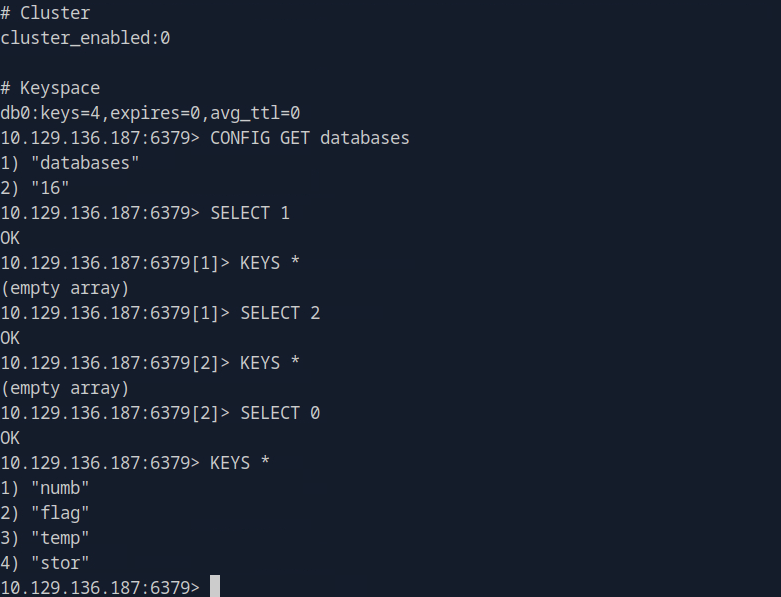This screenshot has height=597, width=781.
Task: Click the SELECT 0 command text
Action: 280,413
